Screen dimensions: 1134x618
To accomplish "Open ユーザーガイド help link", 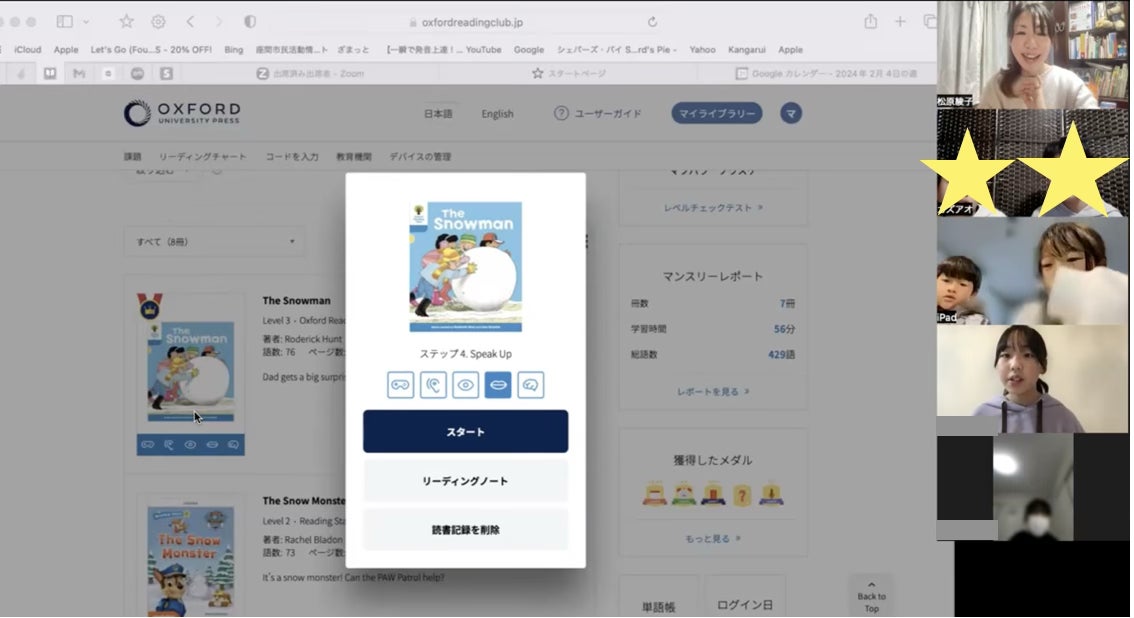I will [598, 113].
